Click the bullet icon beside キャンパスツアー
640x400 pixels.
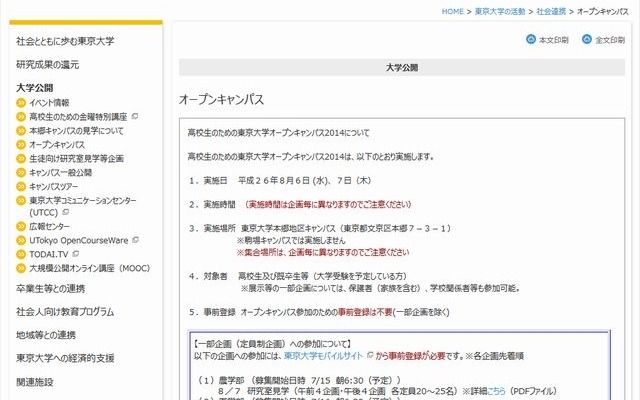[21, 187]
